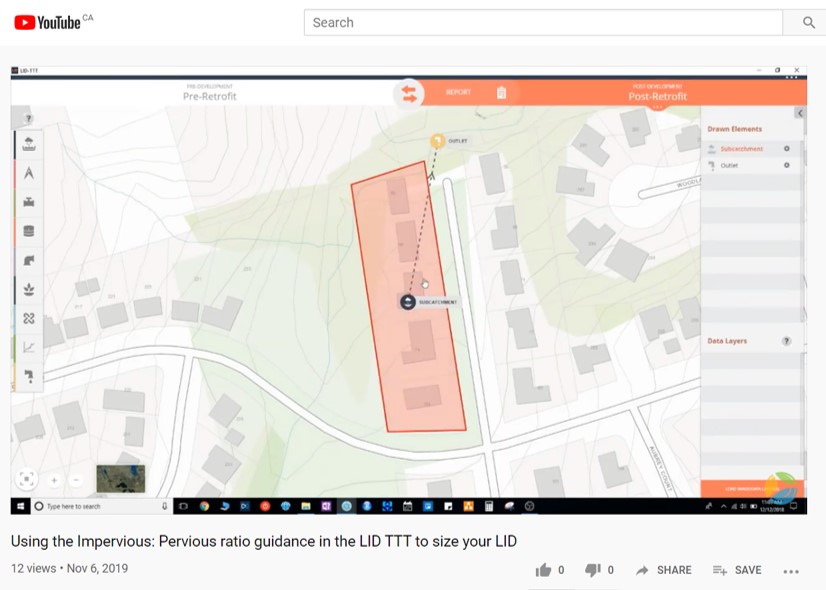The height and width of the screenshot is (590, 826).
Task: Click the video's thumbs-up like button
Action: point(543,570)
